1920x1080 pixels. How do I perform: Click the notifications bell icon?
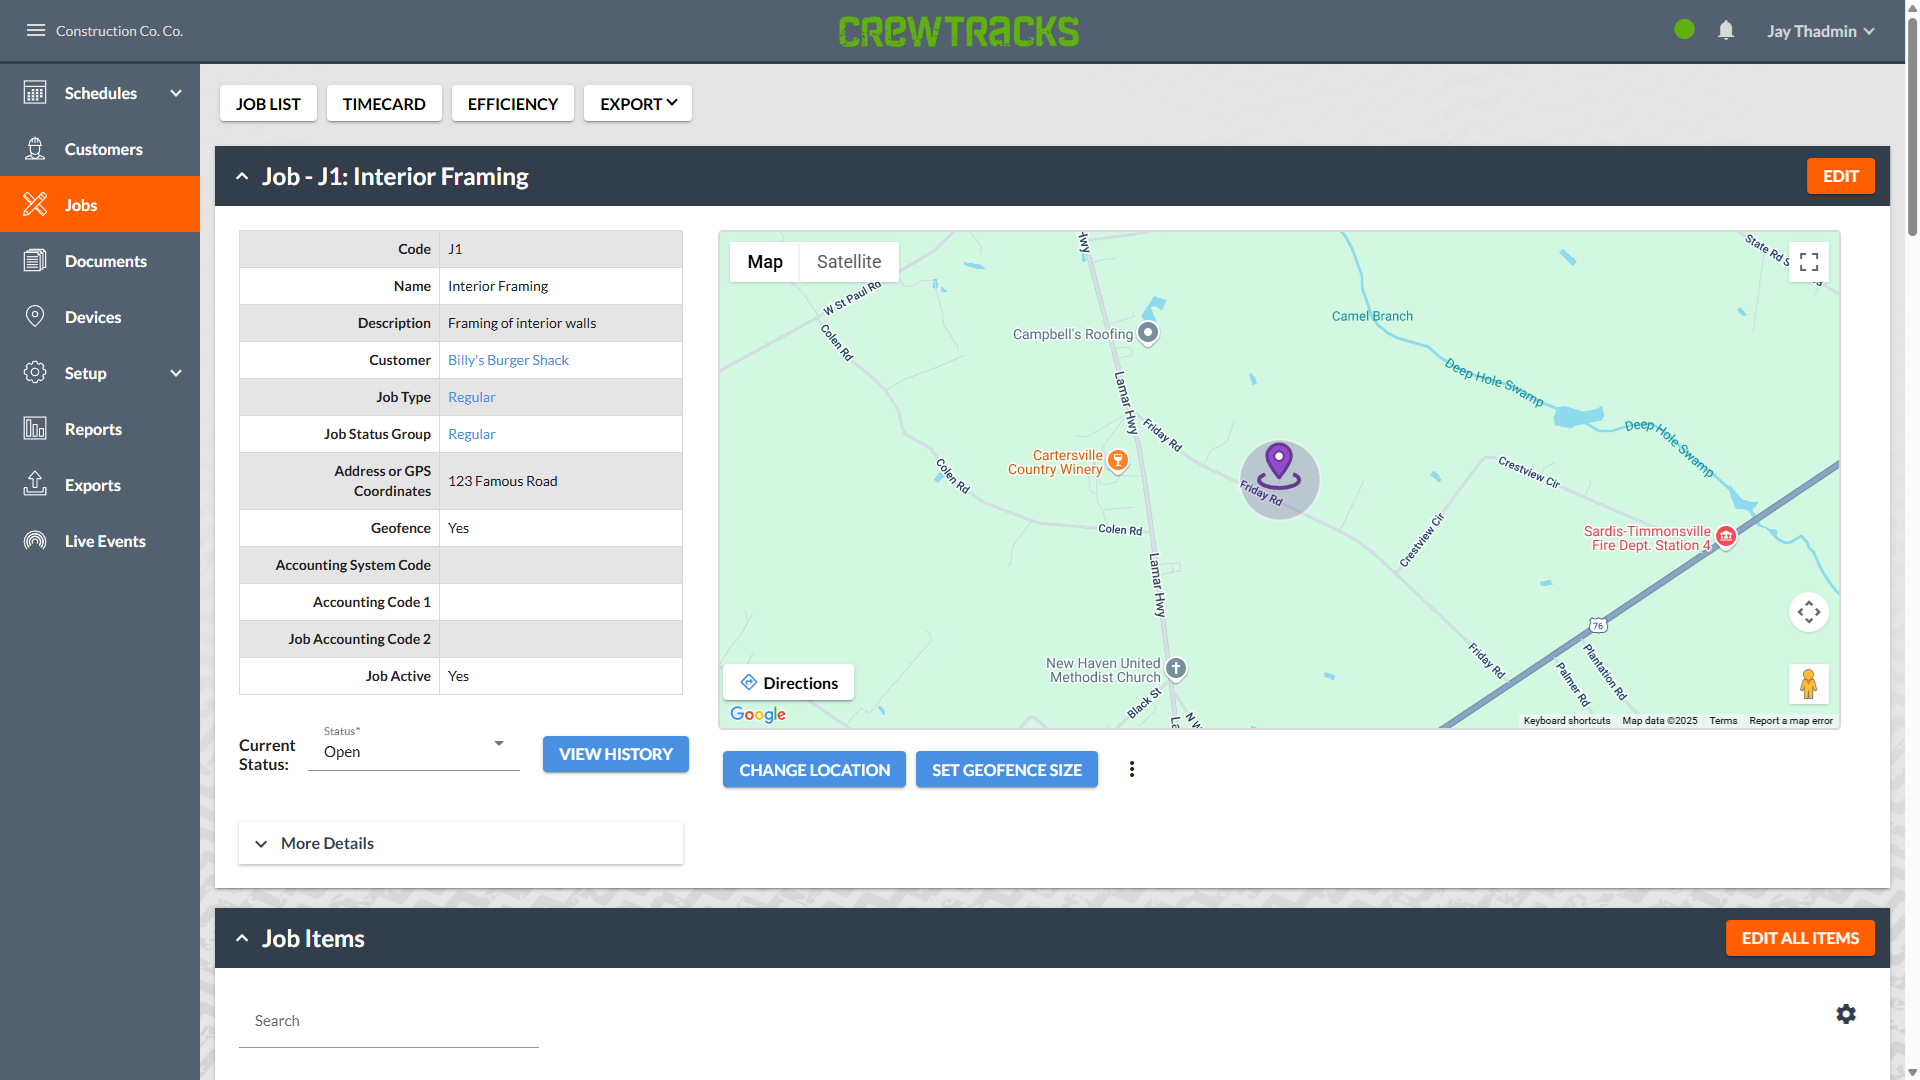(x=1726, y=30)
